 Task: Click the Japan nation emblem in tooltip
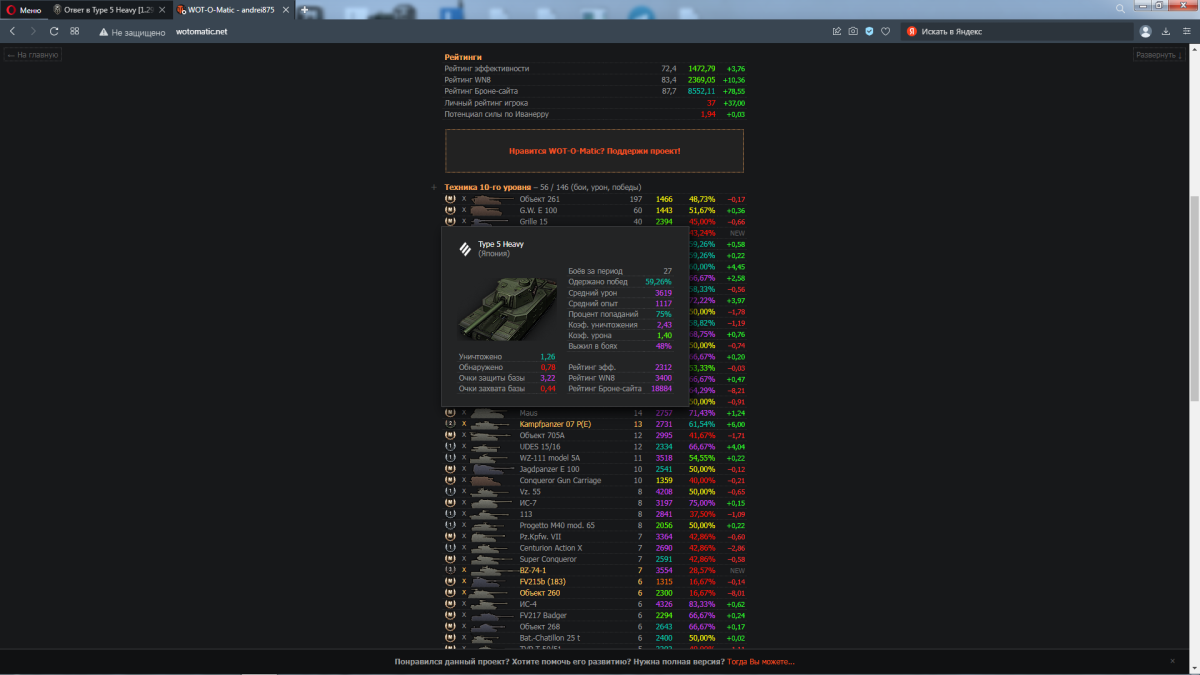pyautogui.click(x=465, y=249)
